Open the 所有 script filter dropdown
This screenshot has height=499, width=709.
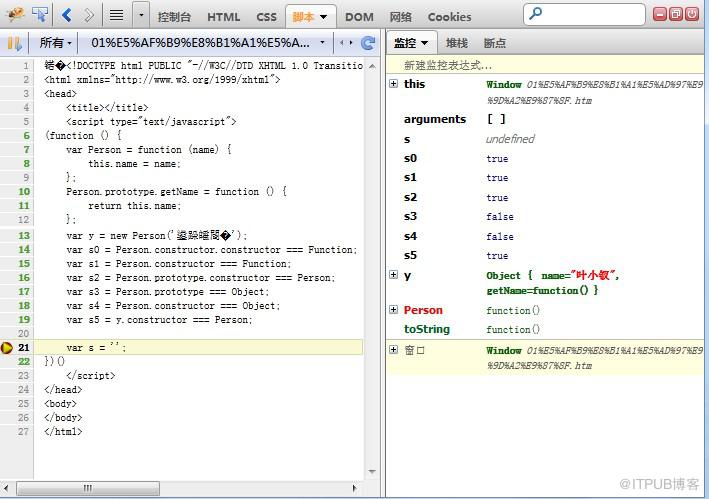(55, 43)
